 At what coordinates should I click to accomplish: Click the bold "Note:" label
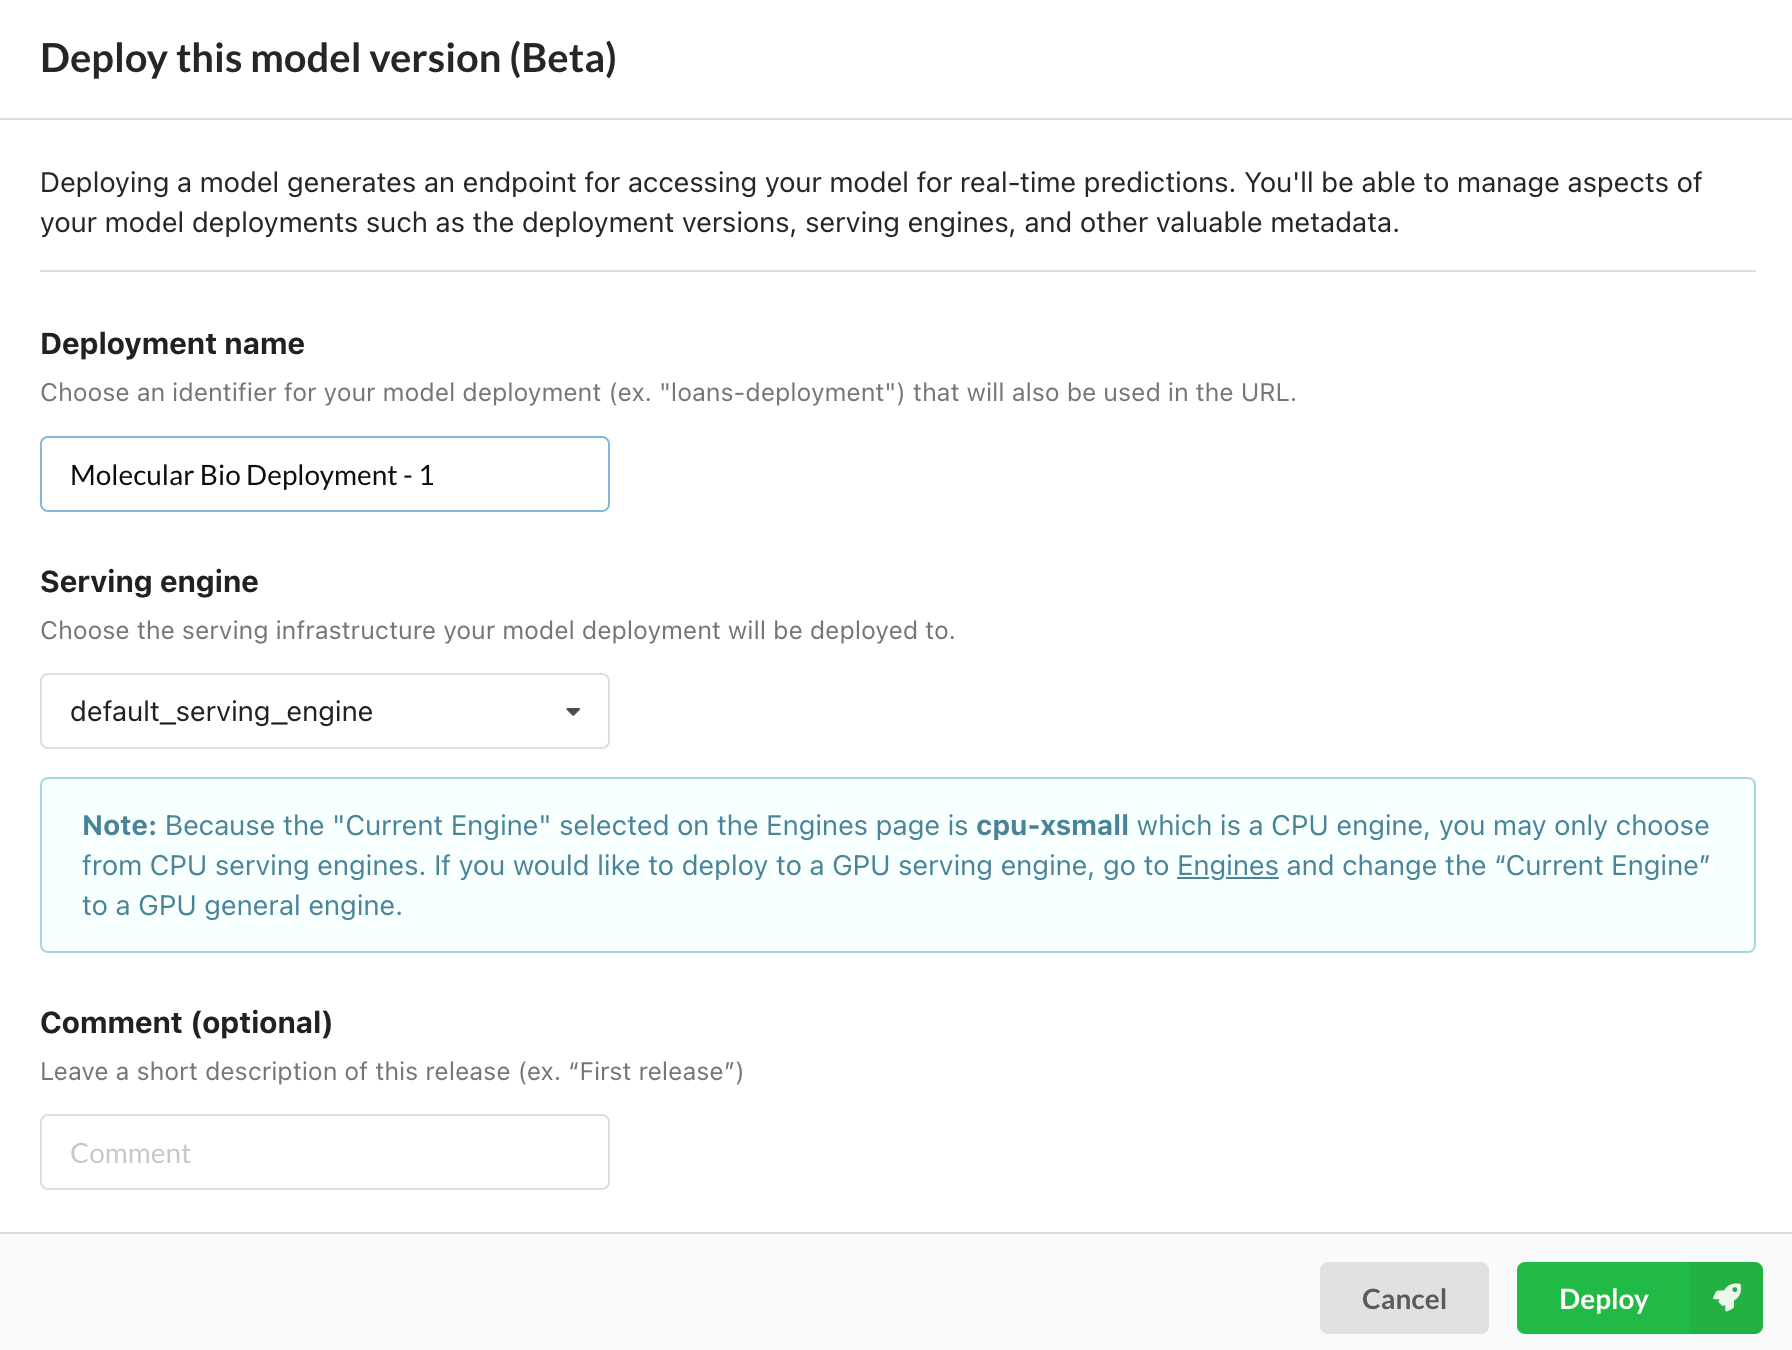pyautogui.click(x=119, y=825)
